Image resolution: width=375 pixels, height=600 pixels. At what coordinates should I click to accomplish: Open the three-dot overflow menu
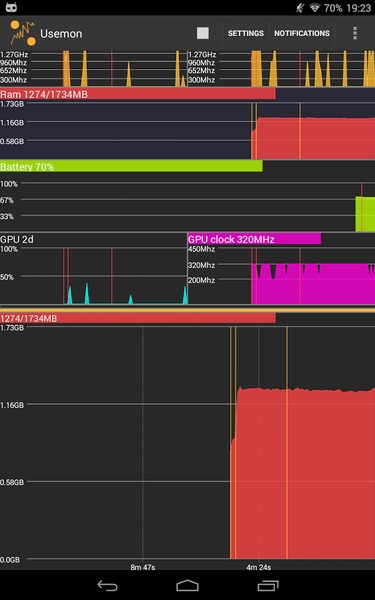pos(355,33)
